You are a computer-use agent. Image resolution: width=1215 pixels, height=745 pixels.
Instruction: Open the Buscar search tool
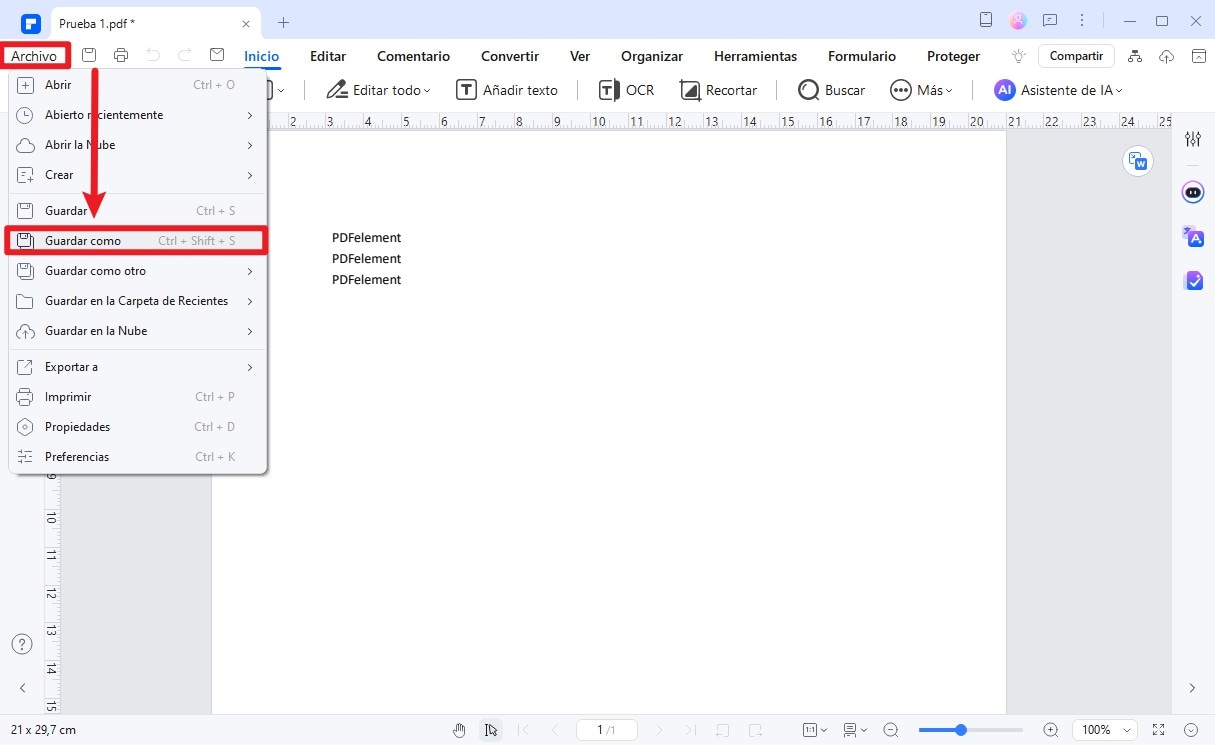[832, 90]
